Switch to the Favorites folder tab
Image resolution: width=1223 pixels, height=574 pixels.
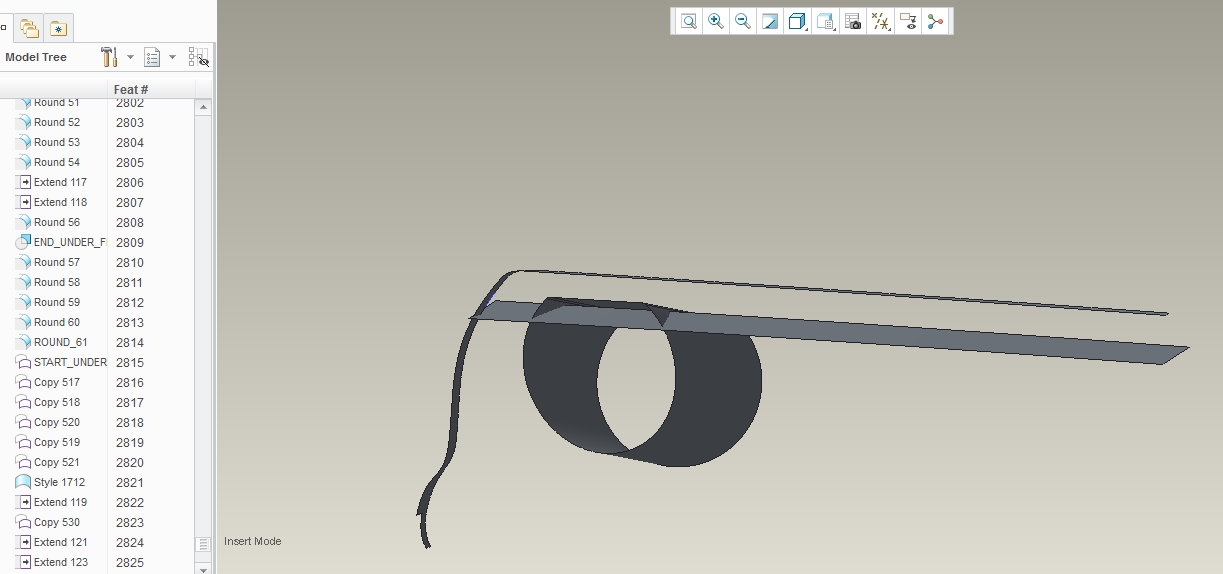[x=59, y=28]
